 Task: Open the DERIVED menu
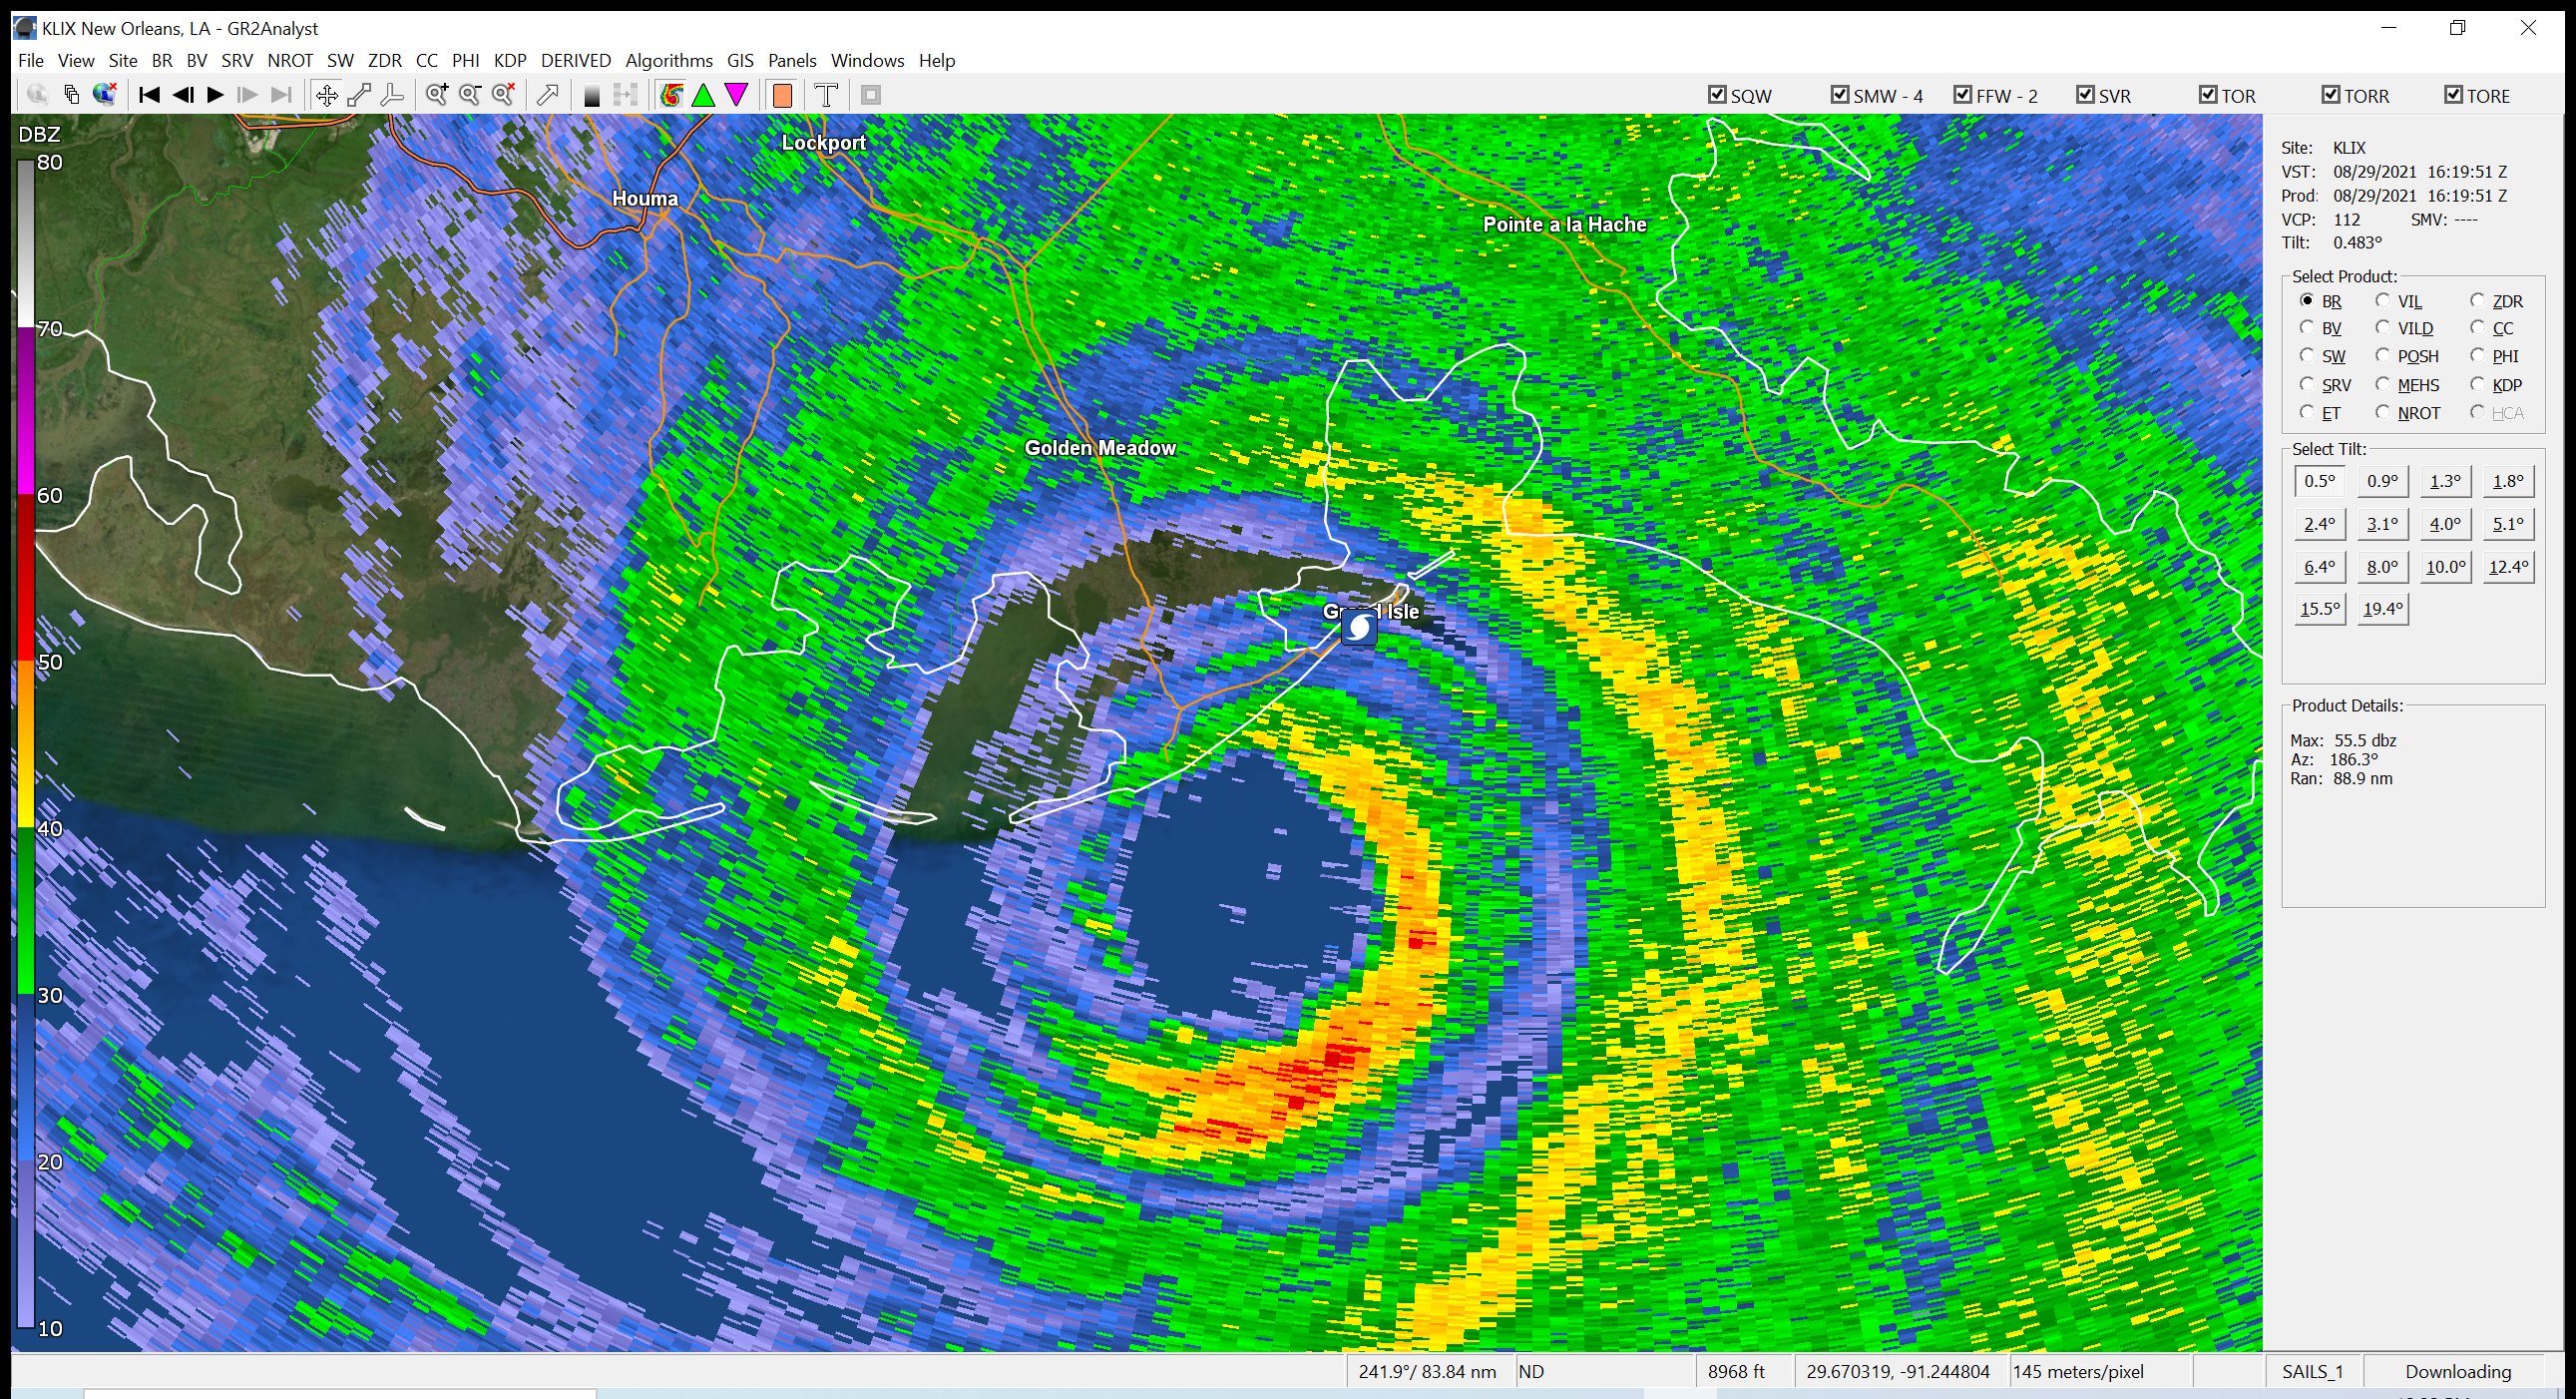[576, 60]
